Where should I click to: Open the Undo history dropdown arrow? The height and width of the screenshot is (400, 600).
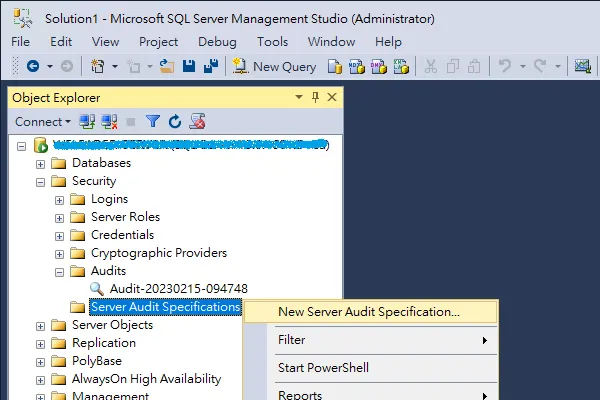522,67
